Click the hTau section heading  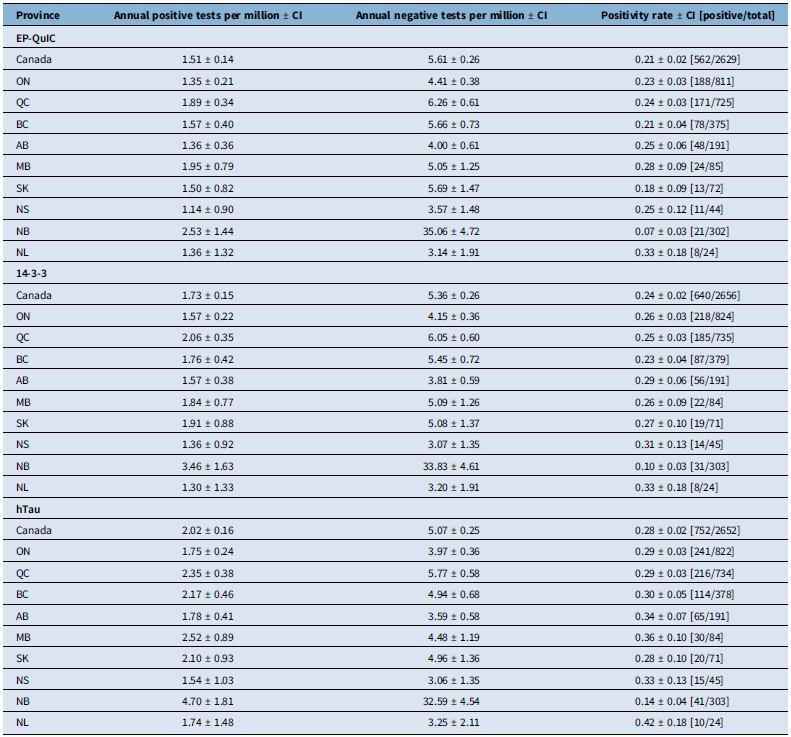point(30,509)
